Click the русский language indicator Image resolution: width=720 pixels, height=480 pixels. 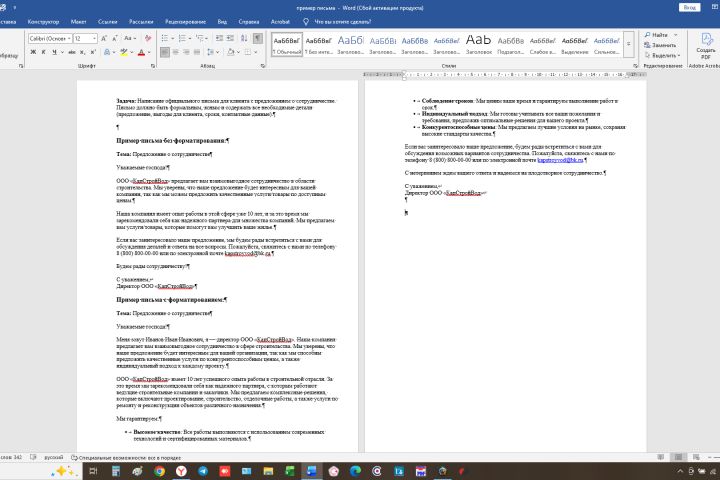pyautogui.click(x=54, y=457)
